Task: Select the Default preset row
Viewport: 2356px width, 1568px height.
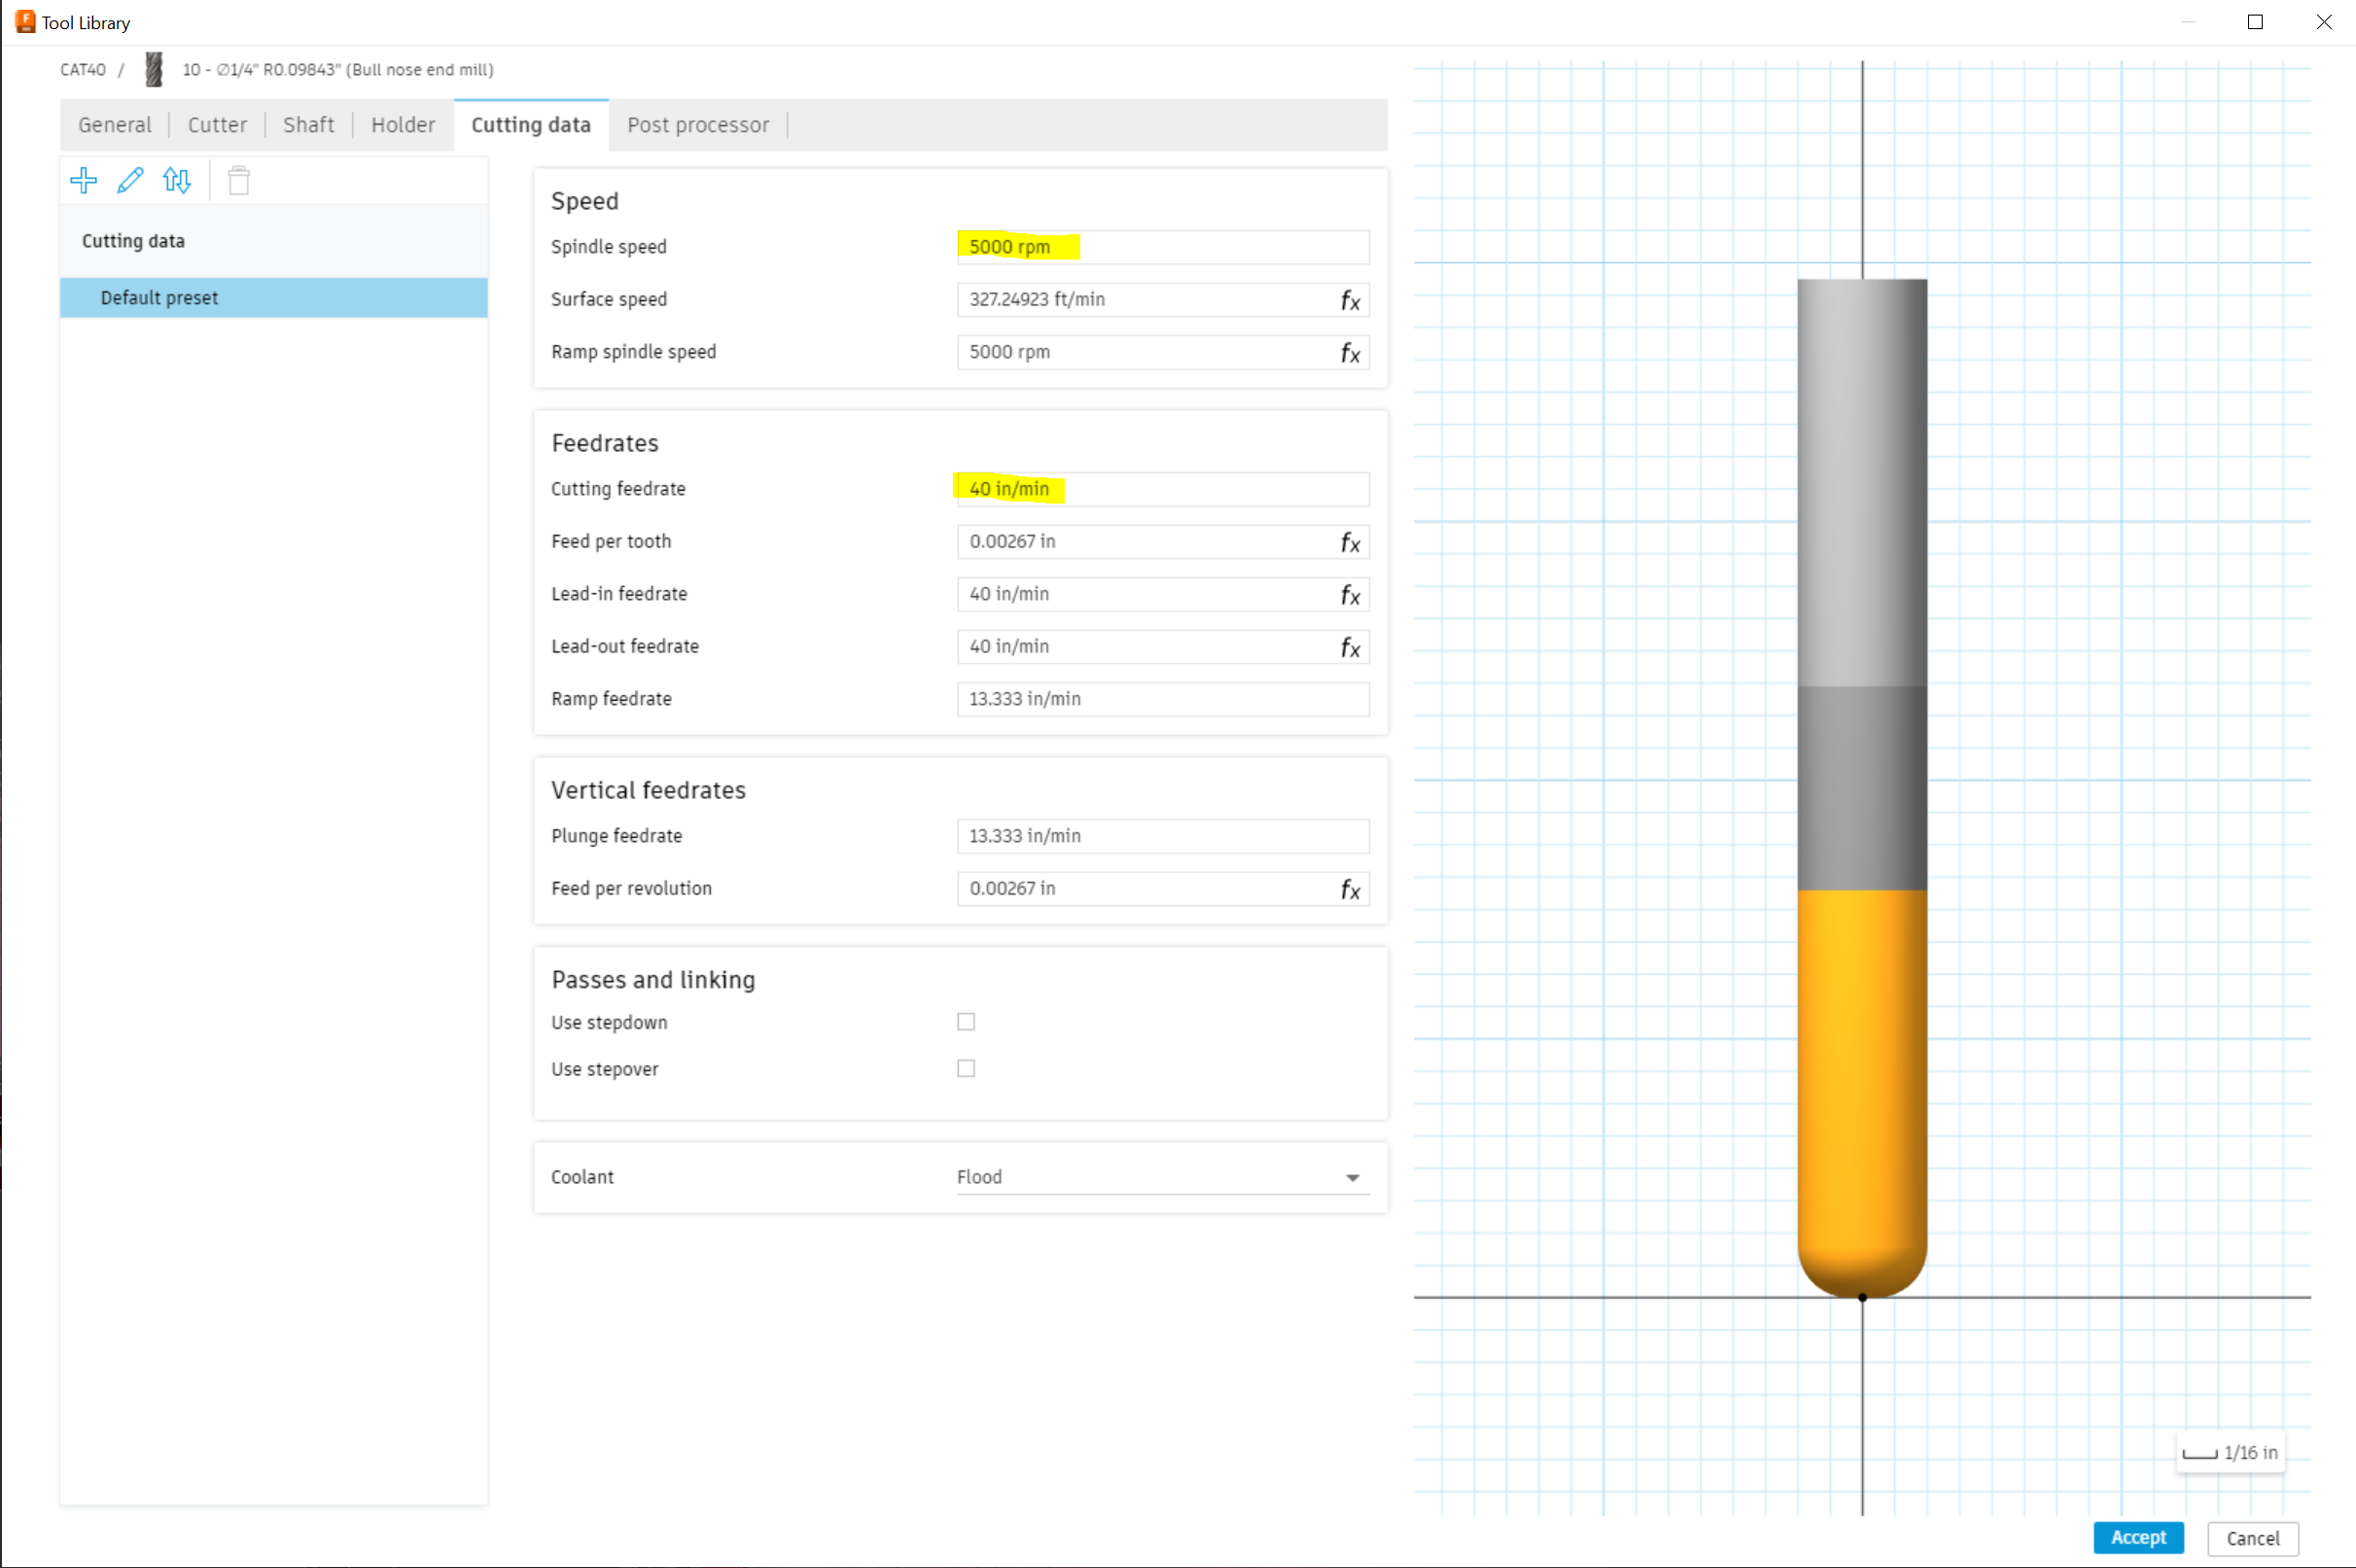Action: pyautogui.click(x=274, y=298)
